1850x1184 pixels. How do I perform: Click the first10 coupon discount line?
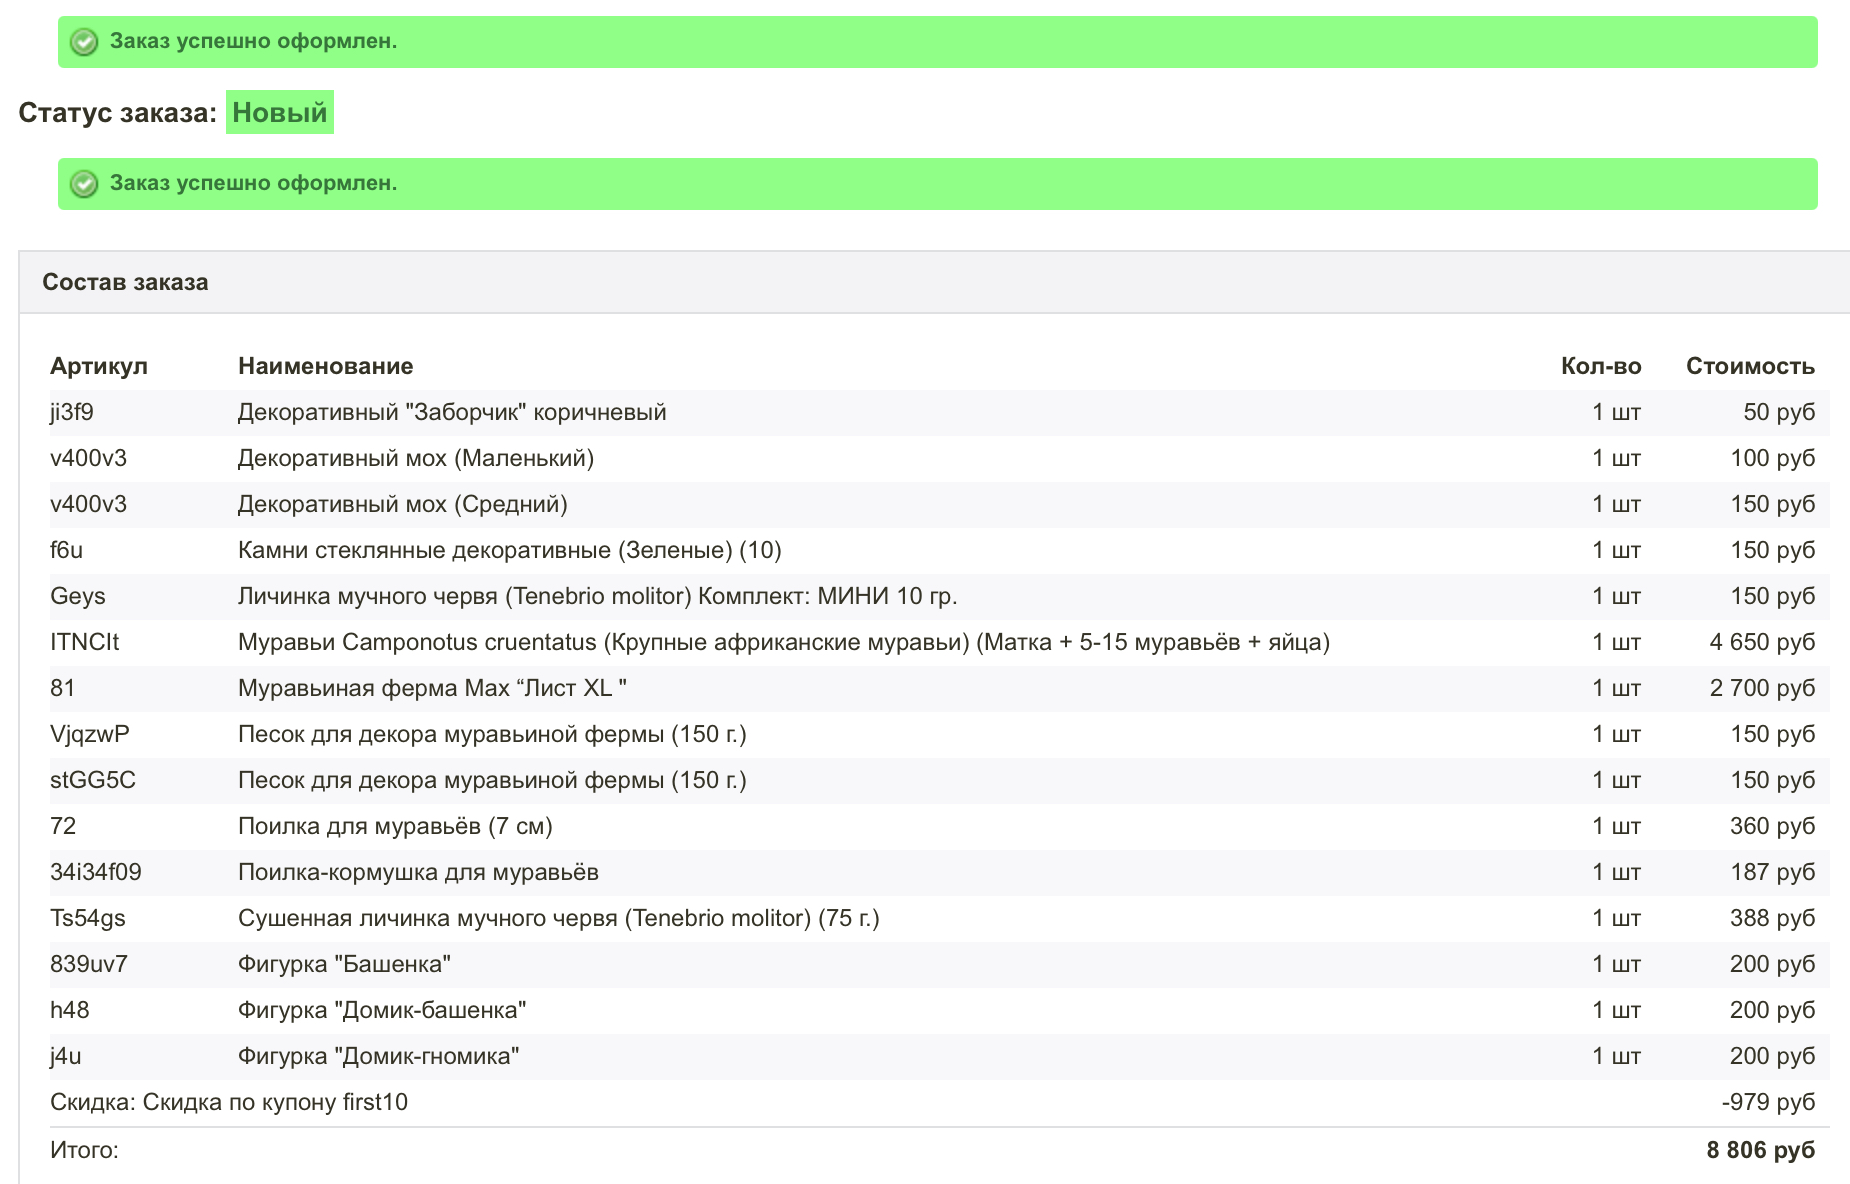click(229, 1102)
